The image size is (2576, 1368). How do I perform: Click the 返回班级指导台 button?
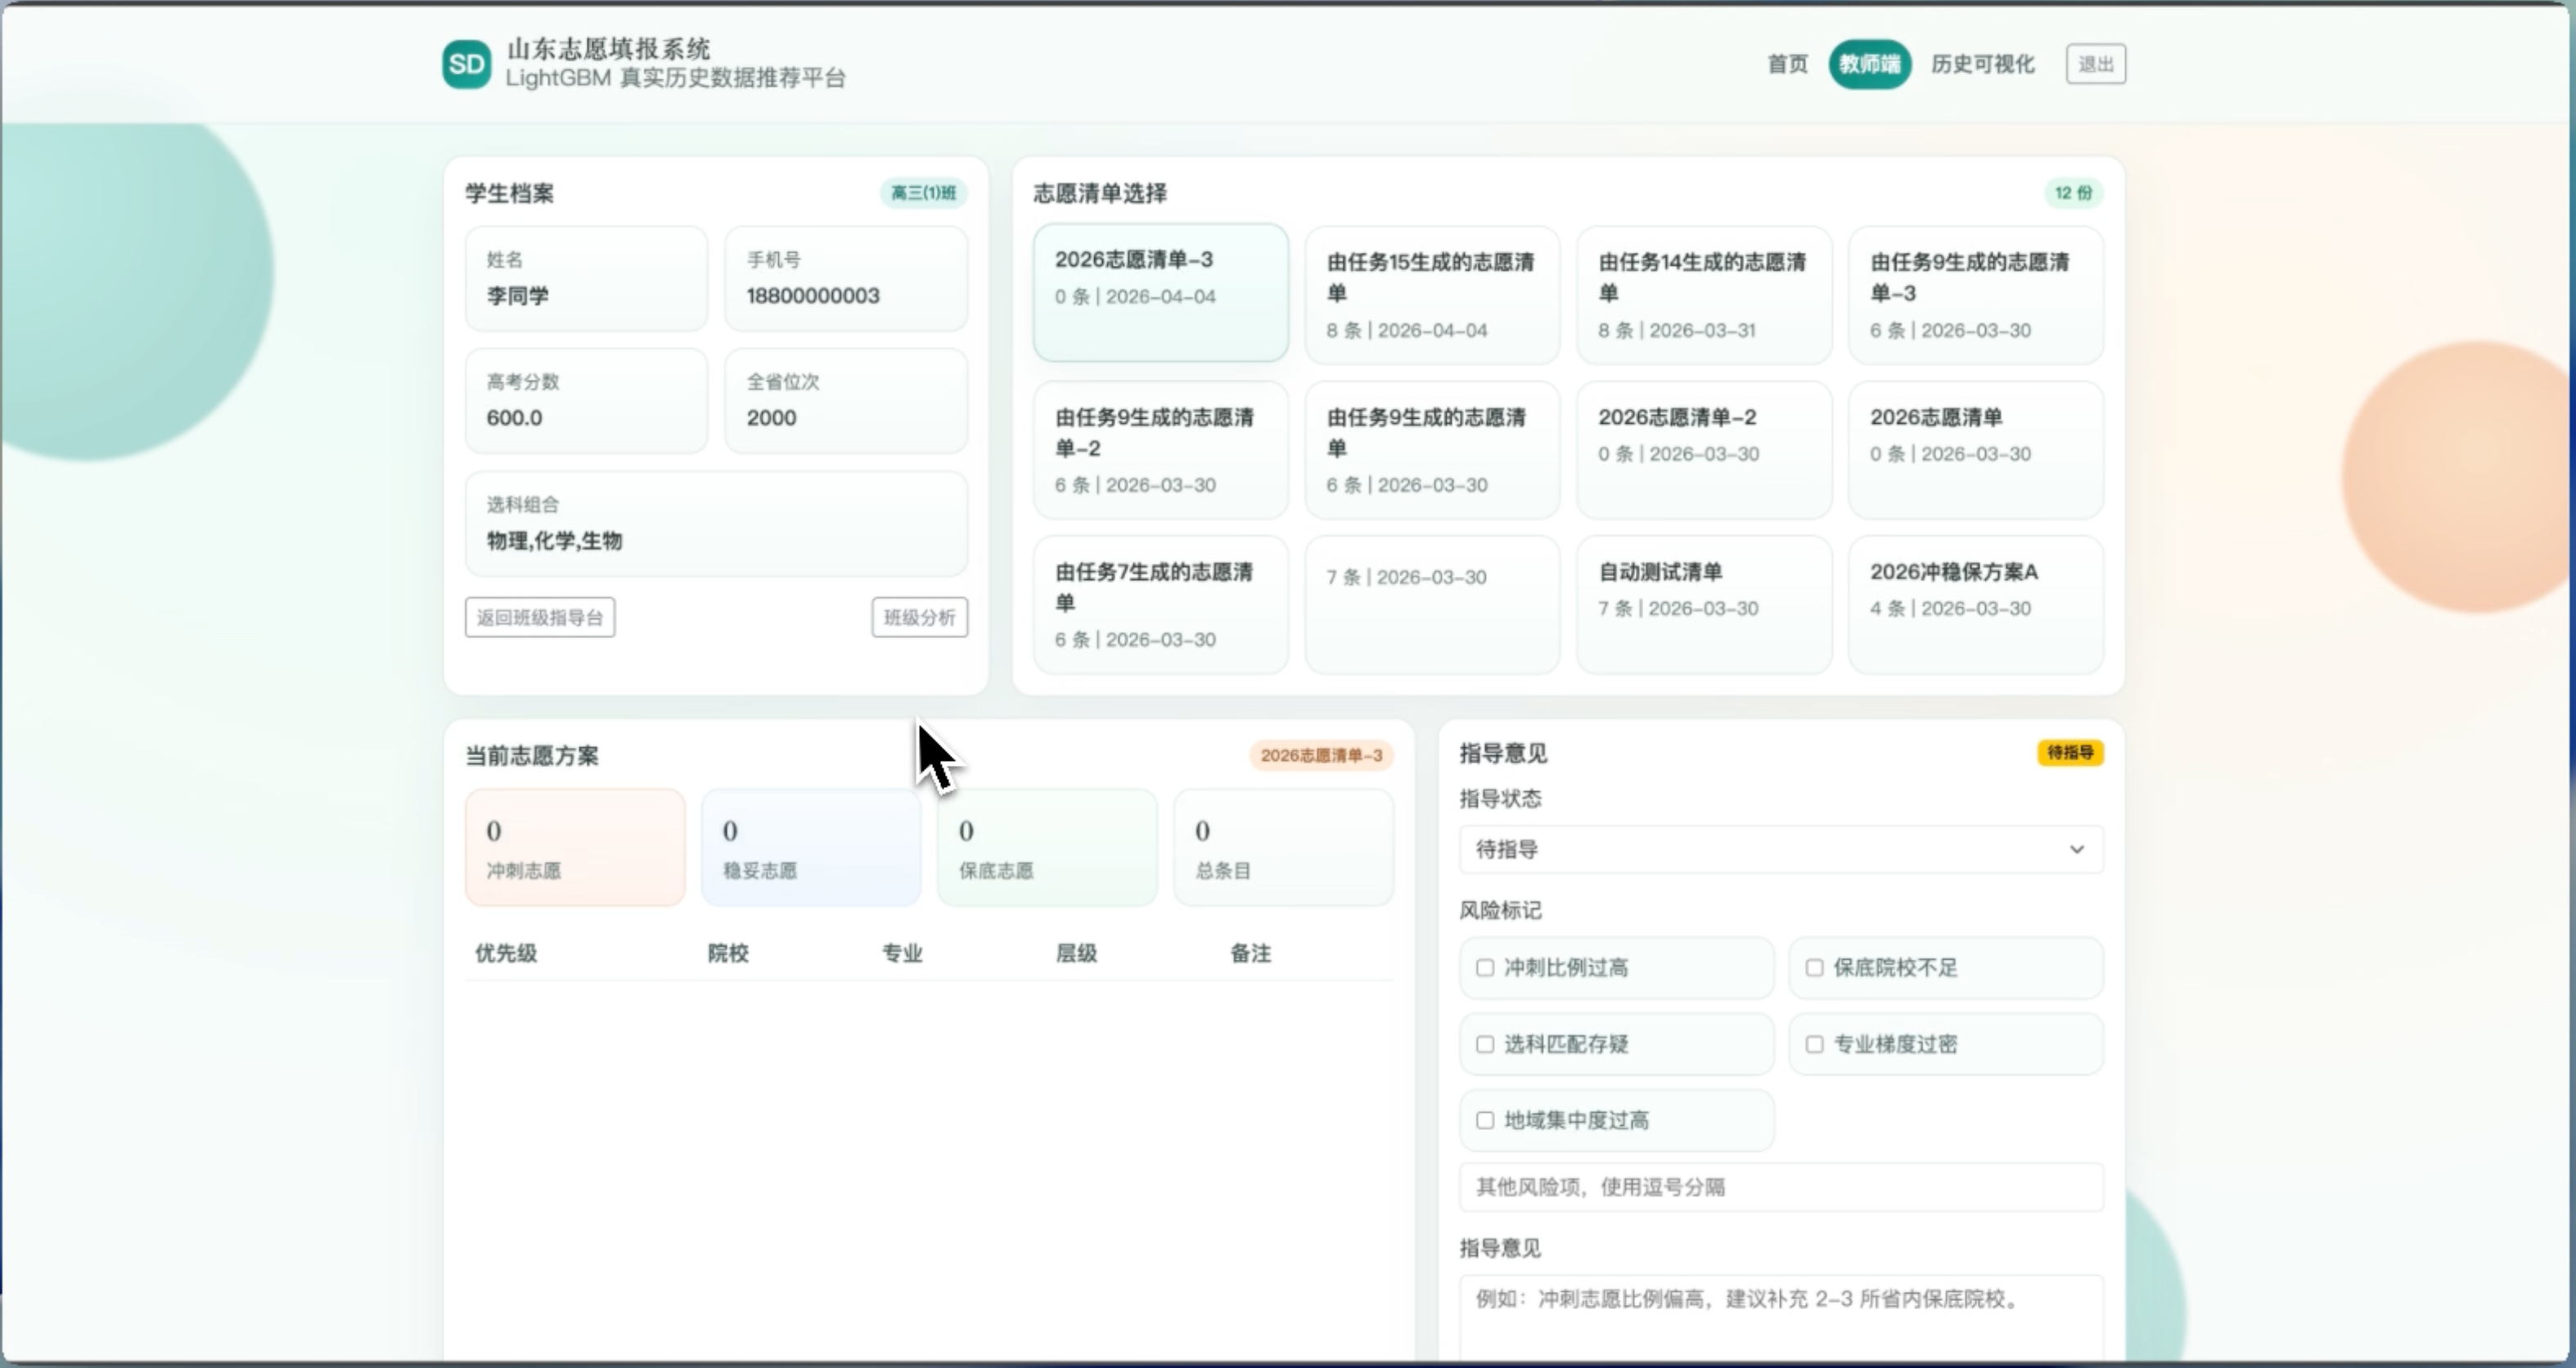tap(539, 617)
